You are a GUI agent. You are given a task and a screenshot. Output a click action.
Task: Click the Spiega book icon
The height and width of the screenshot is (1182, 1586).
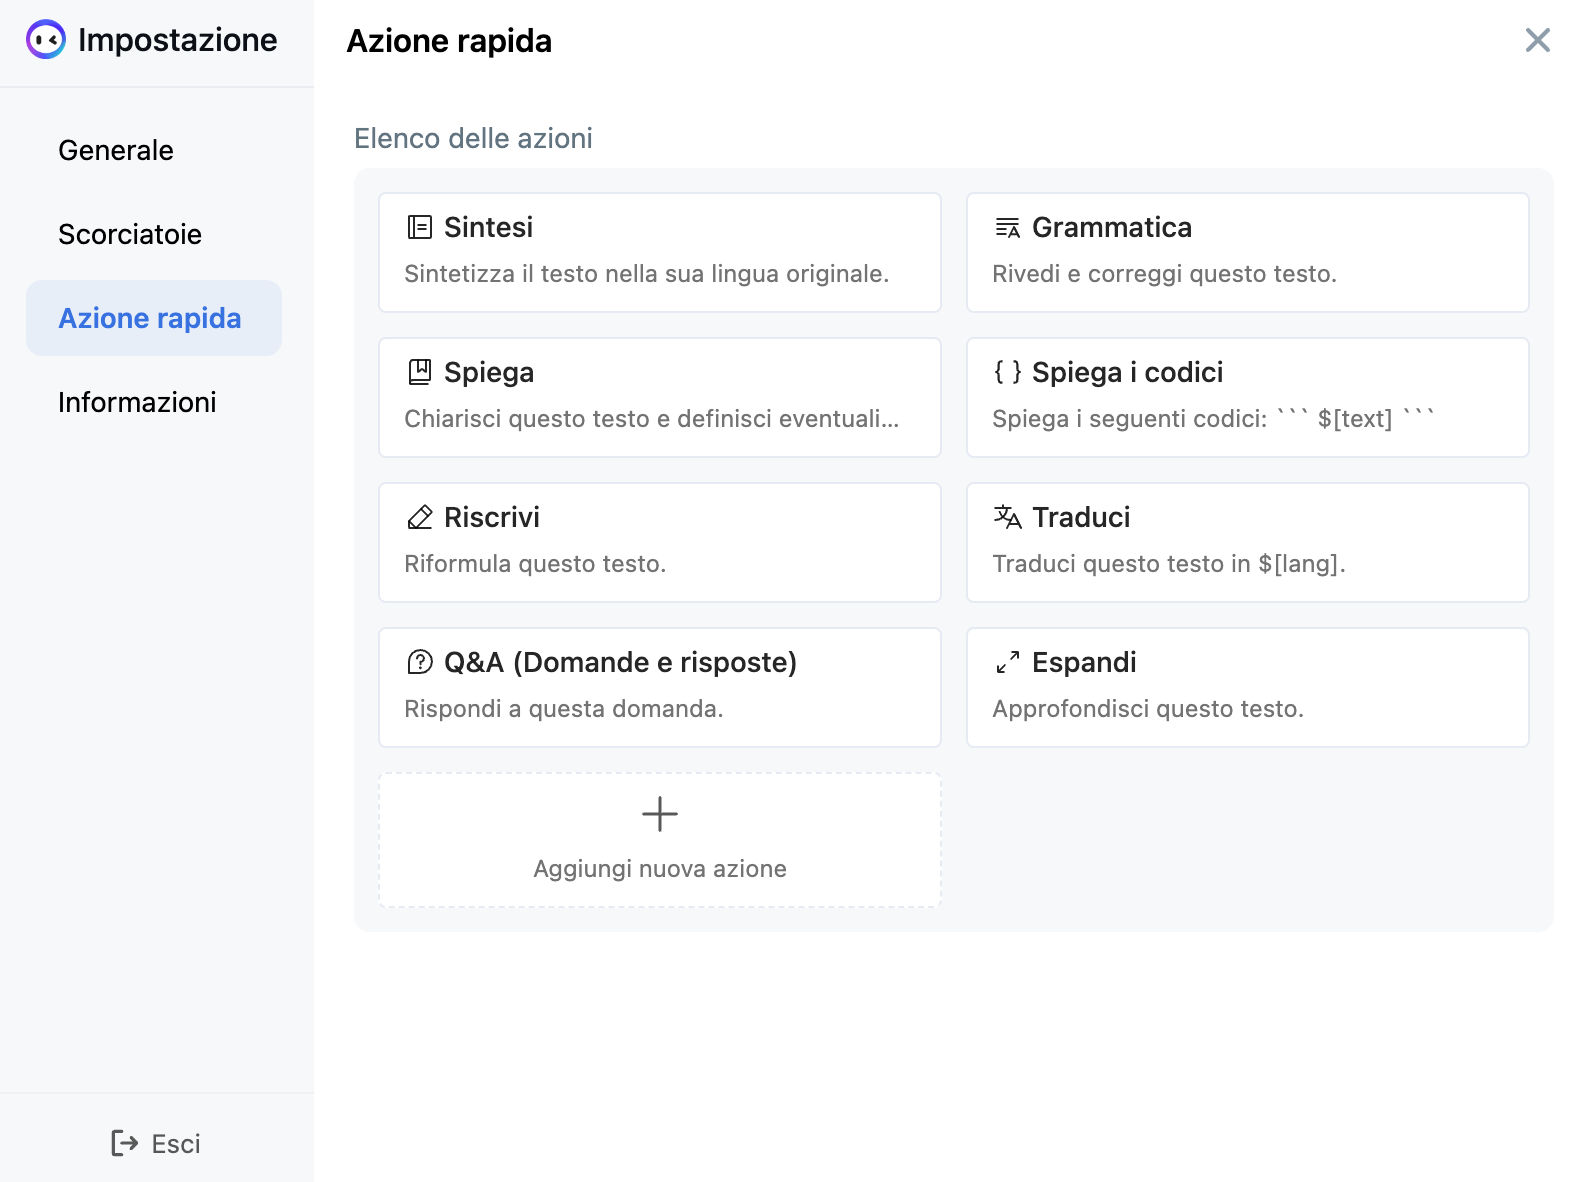[x=420, y=372]
